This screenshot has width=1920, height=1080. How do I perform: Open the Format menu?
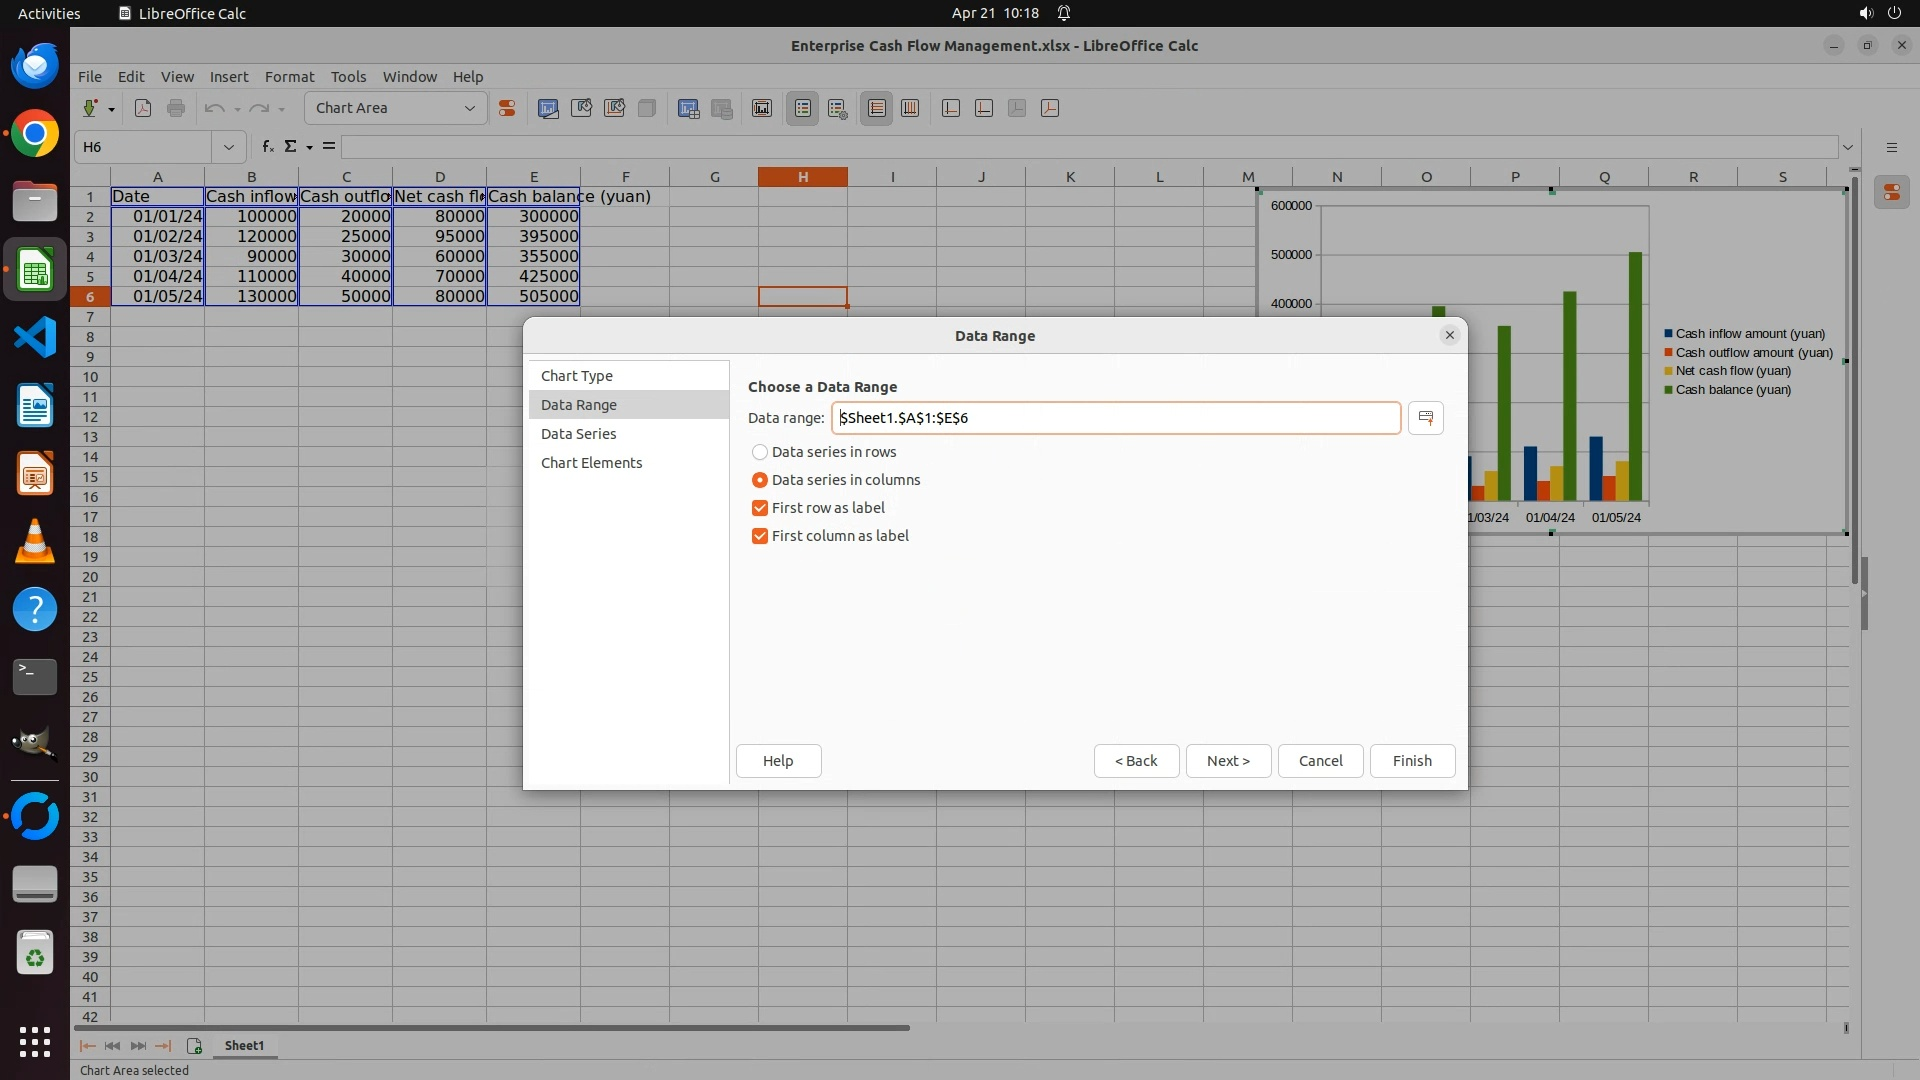(x=289, y=76)
